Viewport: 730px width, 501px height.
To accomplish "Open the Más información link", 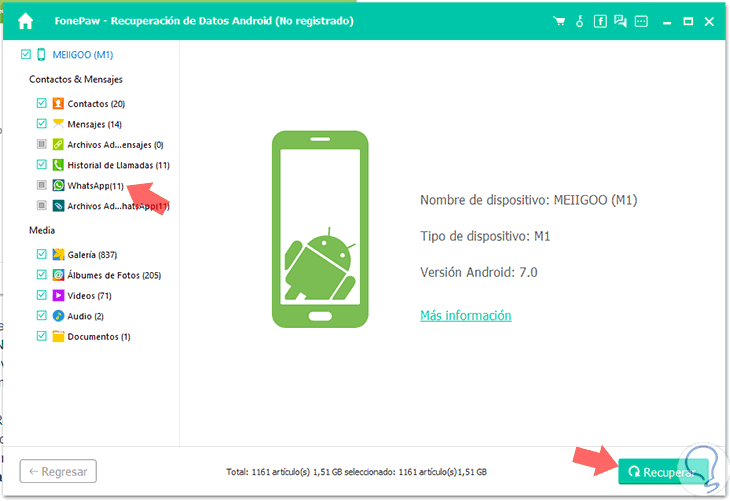I will (466, 315).
